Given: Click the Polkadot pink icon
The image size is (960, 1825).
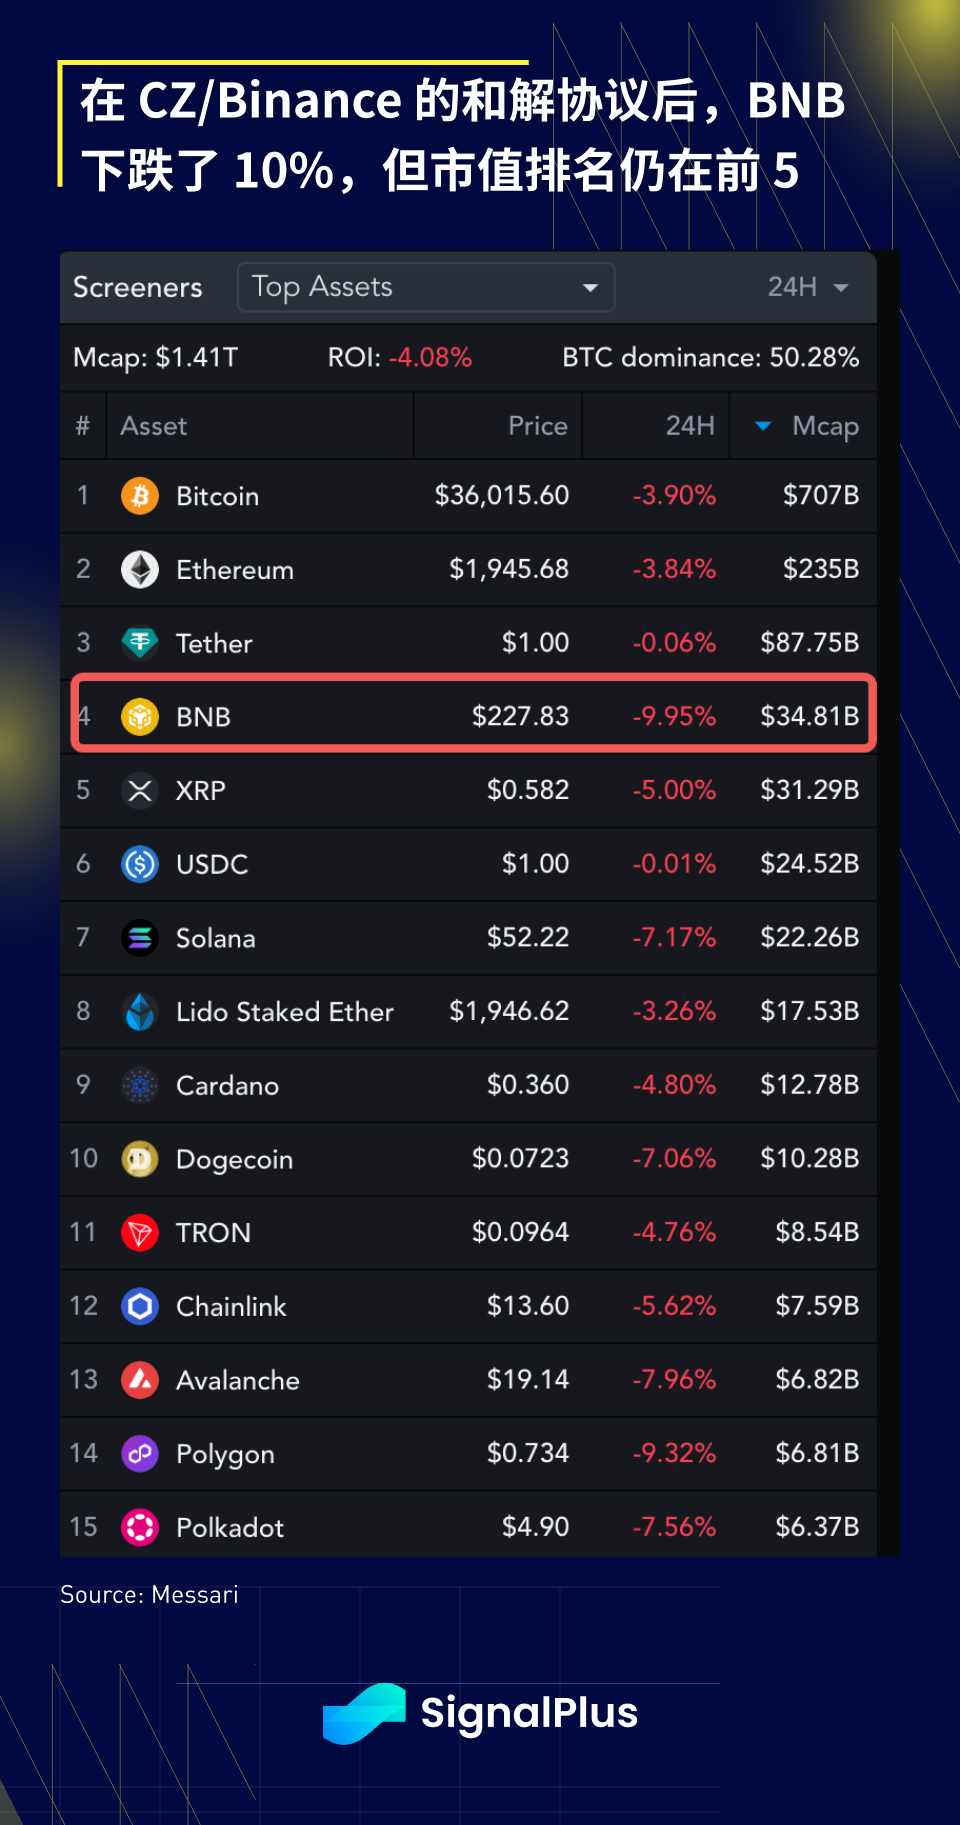Looking at the screenshot, I should click(x=140, y=1527).
